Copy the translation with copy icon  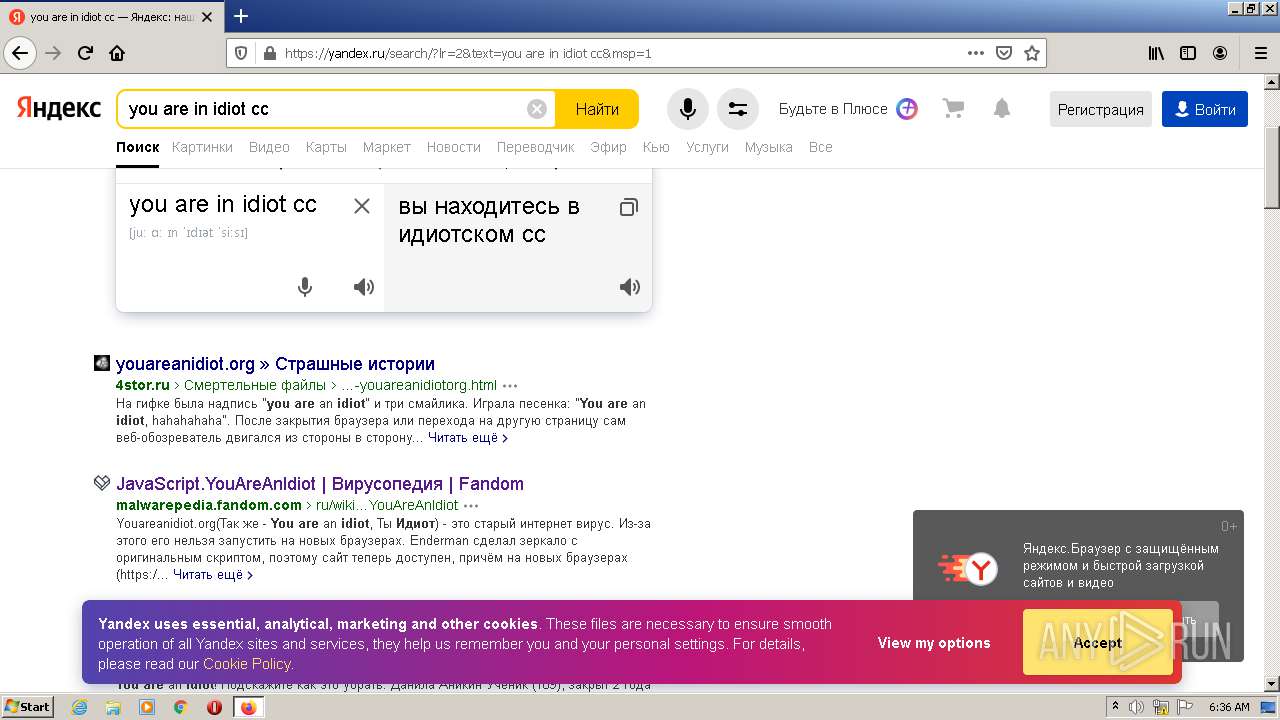coord(628,208)
